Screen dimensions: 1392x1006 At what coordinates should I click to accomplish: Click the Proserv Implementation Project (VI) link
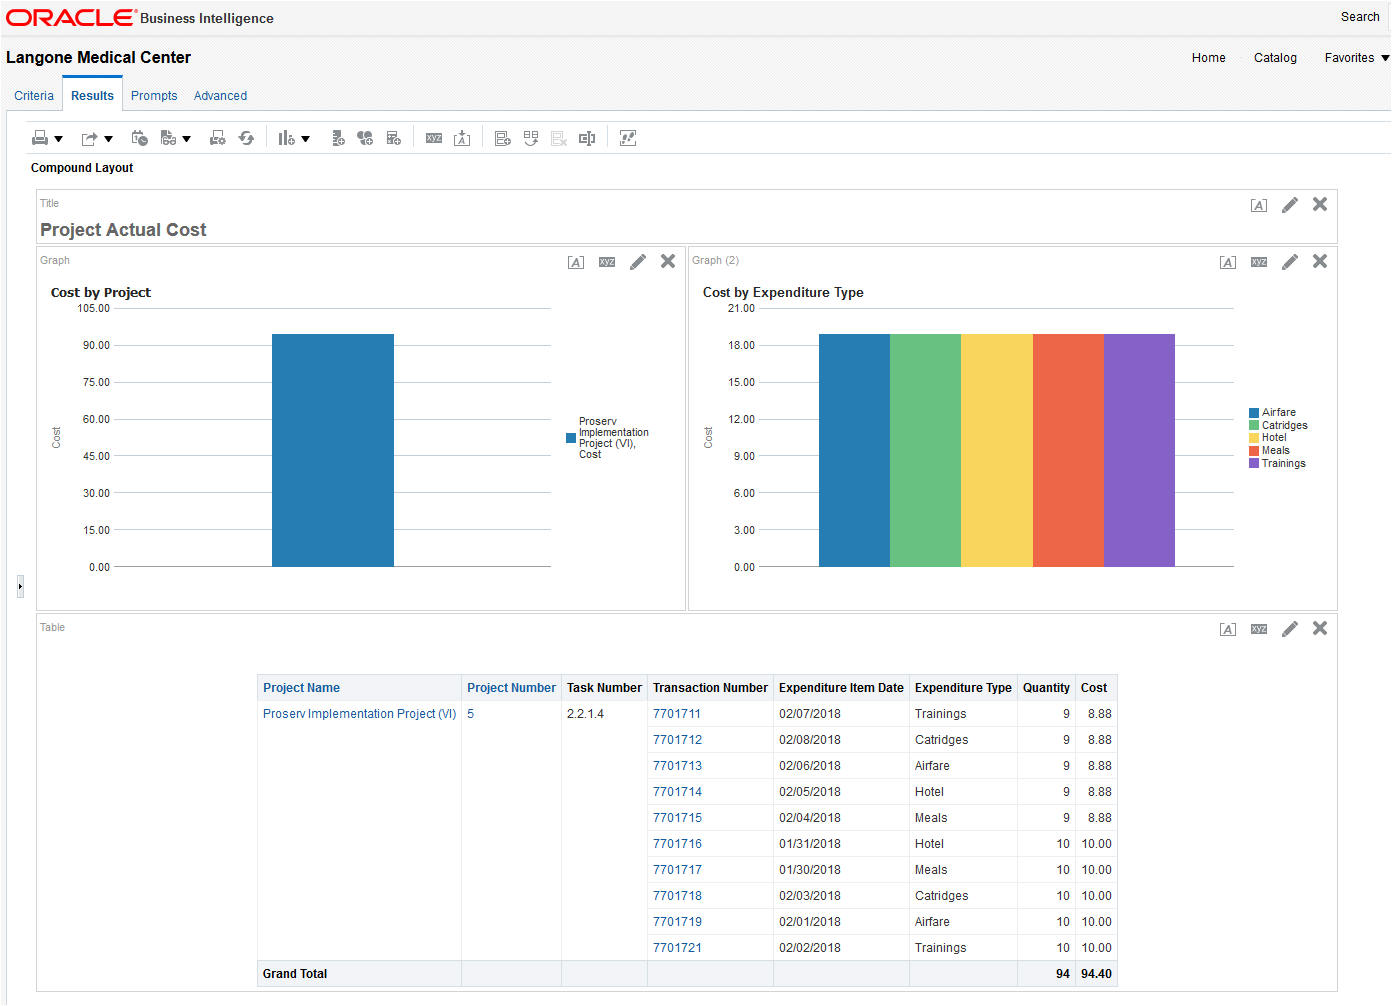coord(359,714)
